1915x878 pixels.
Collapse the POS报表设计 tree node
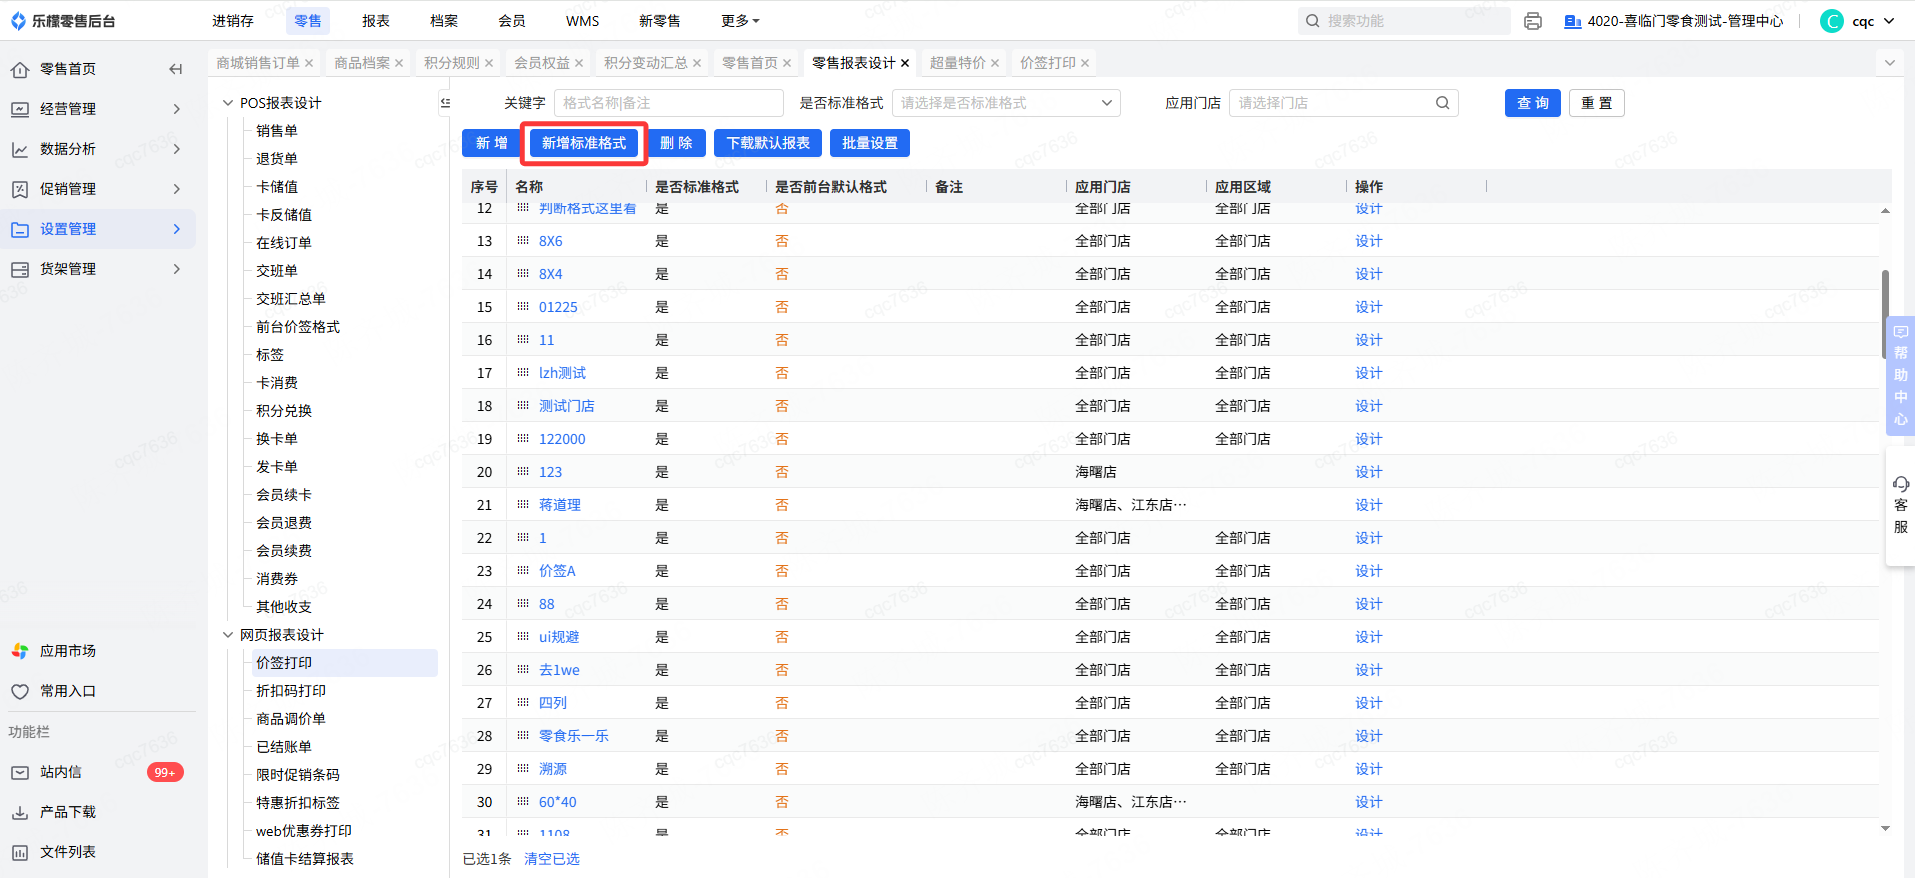click(228, 103)
